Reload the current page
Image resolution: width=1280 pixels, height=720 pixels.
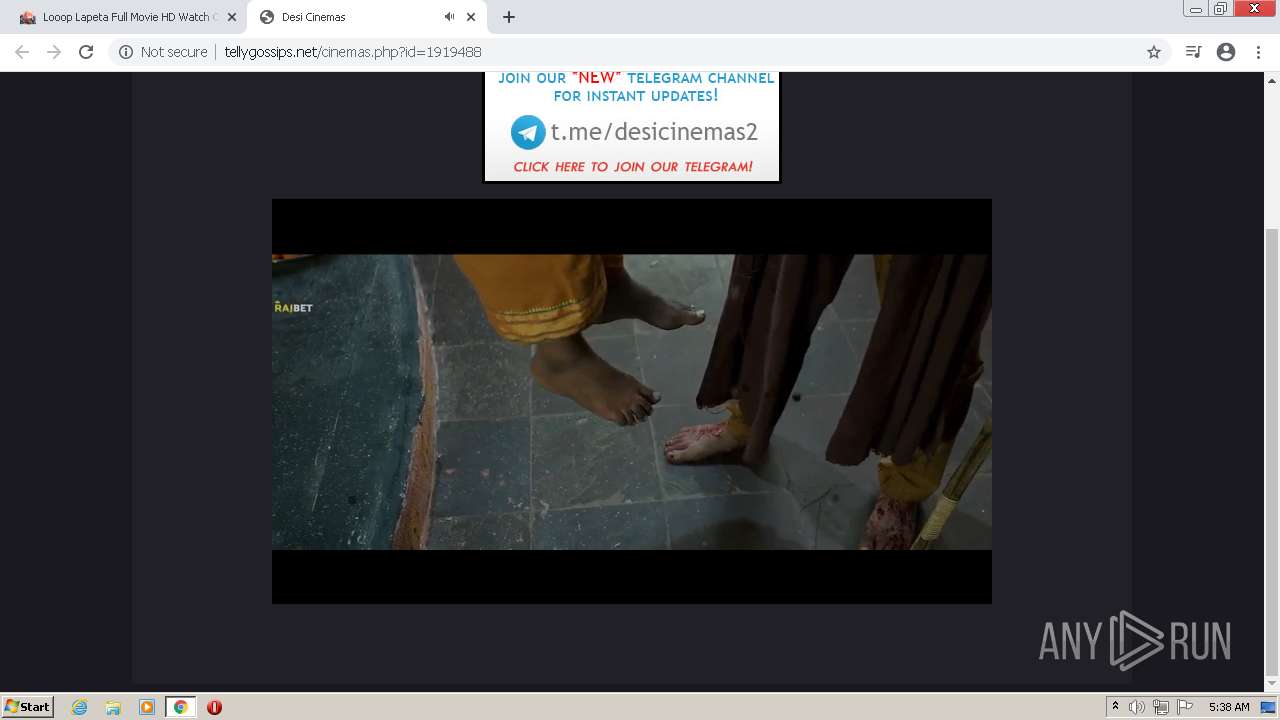coord(86,52)
